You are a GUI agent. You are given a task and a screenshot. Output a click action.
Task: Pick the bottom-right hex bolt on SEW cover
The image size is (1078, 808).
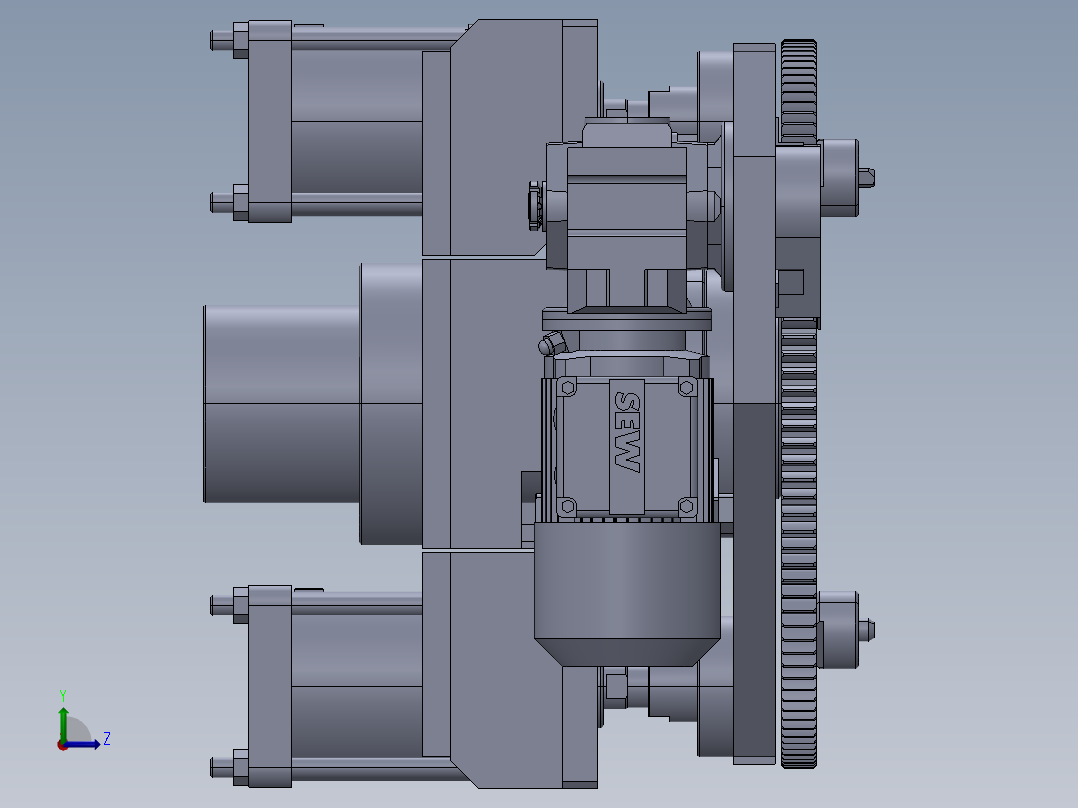tap(686, 507)
